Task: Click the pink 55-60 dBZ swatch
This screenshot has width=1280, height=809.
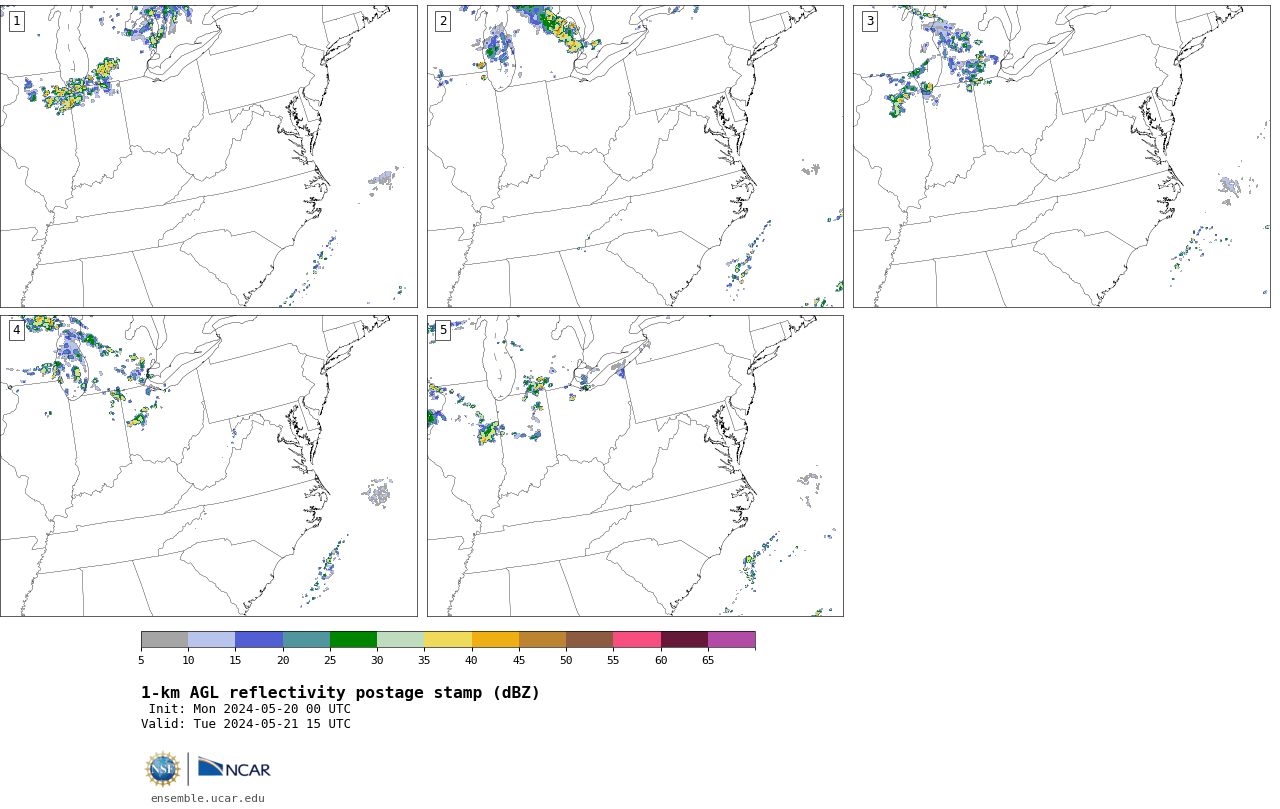Action: point(637,640)
